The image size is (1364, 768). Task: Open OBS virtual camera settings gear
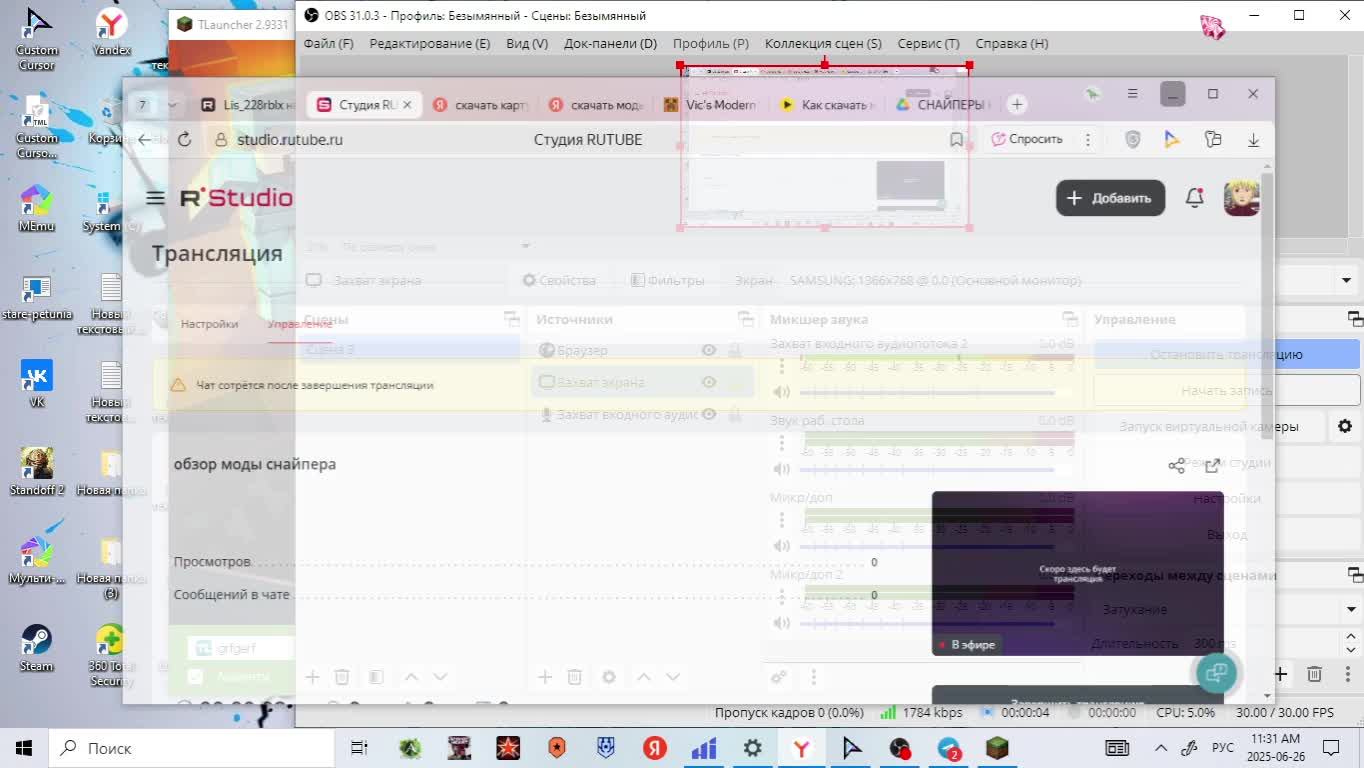pos(1345,426)
